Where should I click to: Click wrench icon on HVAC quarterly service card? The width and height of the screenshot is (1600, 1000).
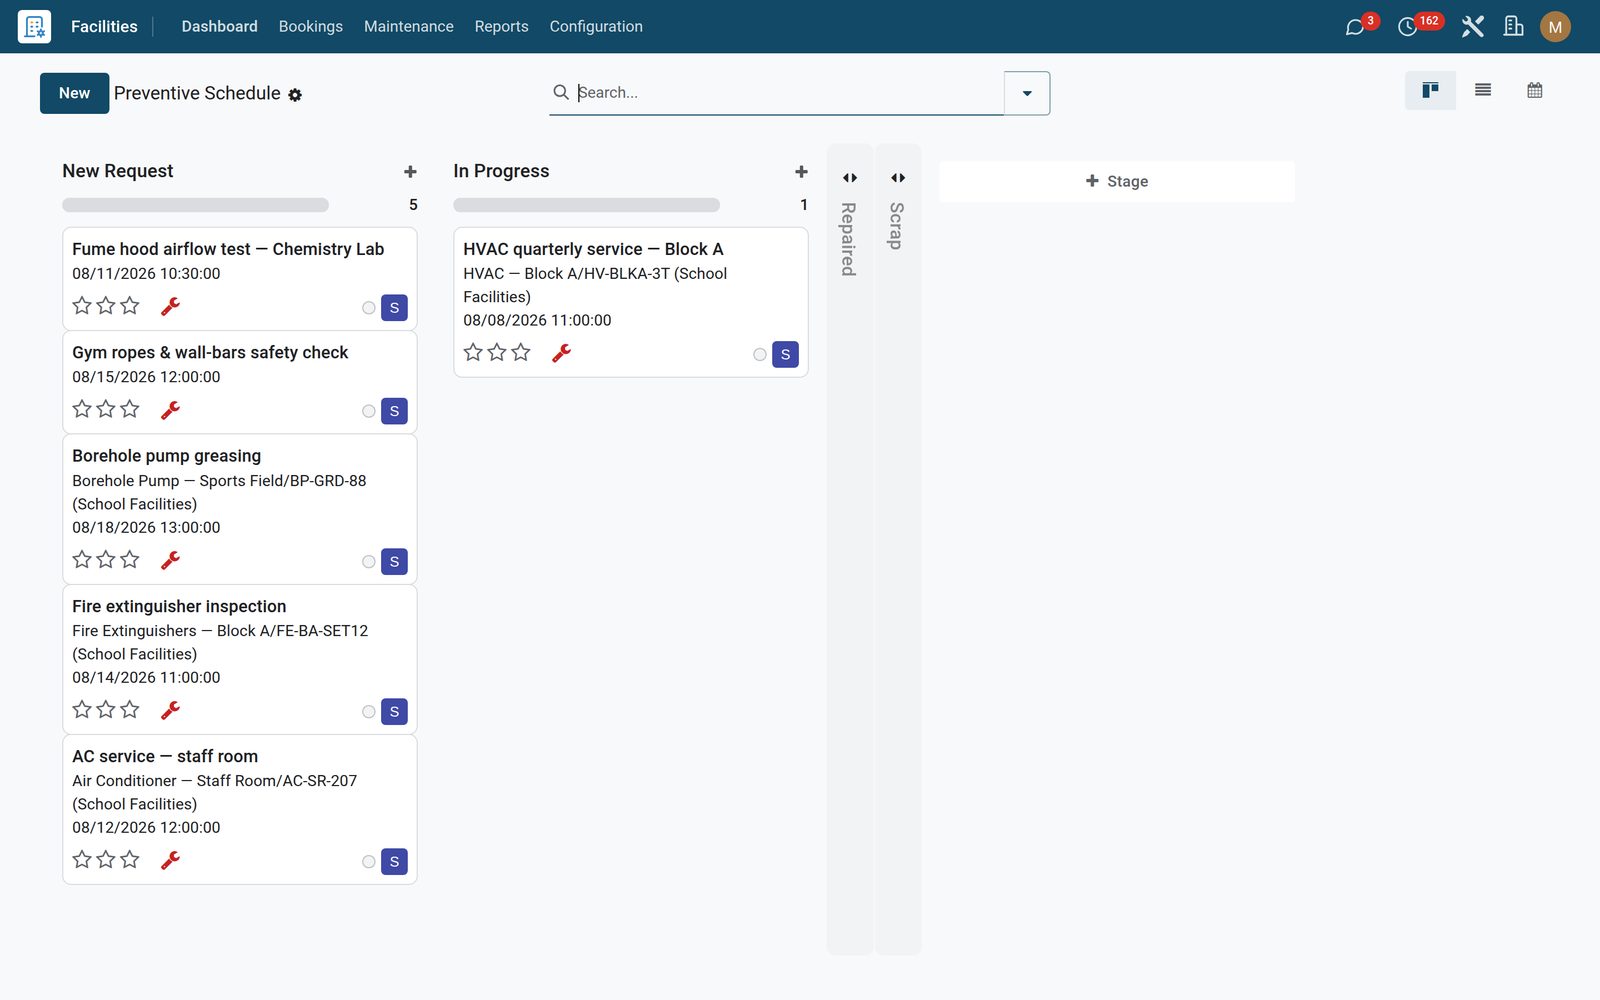562,353
